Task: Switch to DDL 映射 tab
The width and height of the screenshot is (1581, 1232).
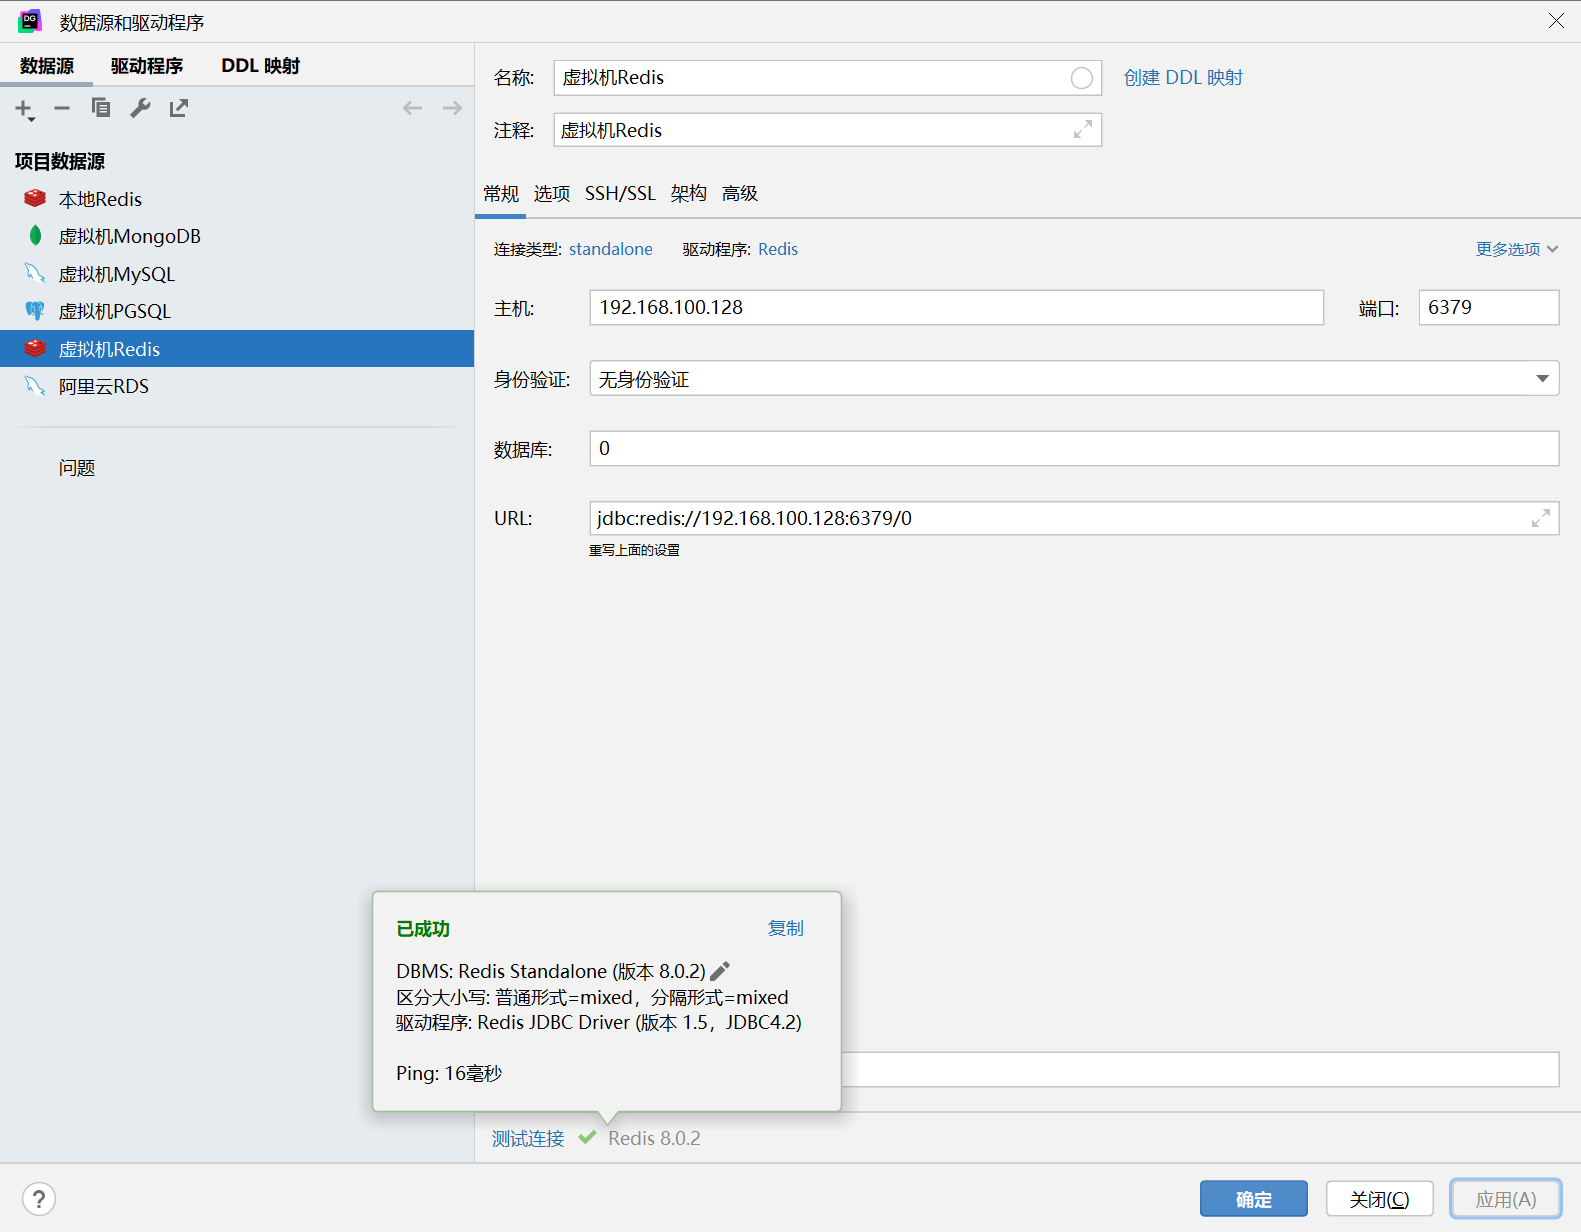Action: [261, 66]
